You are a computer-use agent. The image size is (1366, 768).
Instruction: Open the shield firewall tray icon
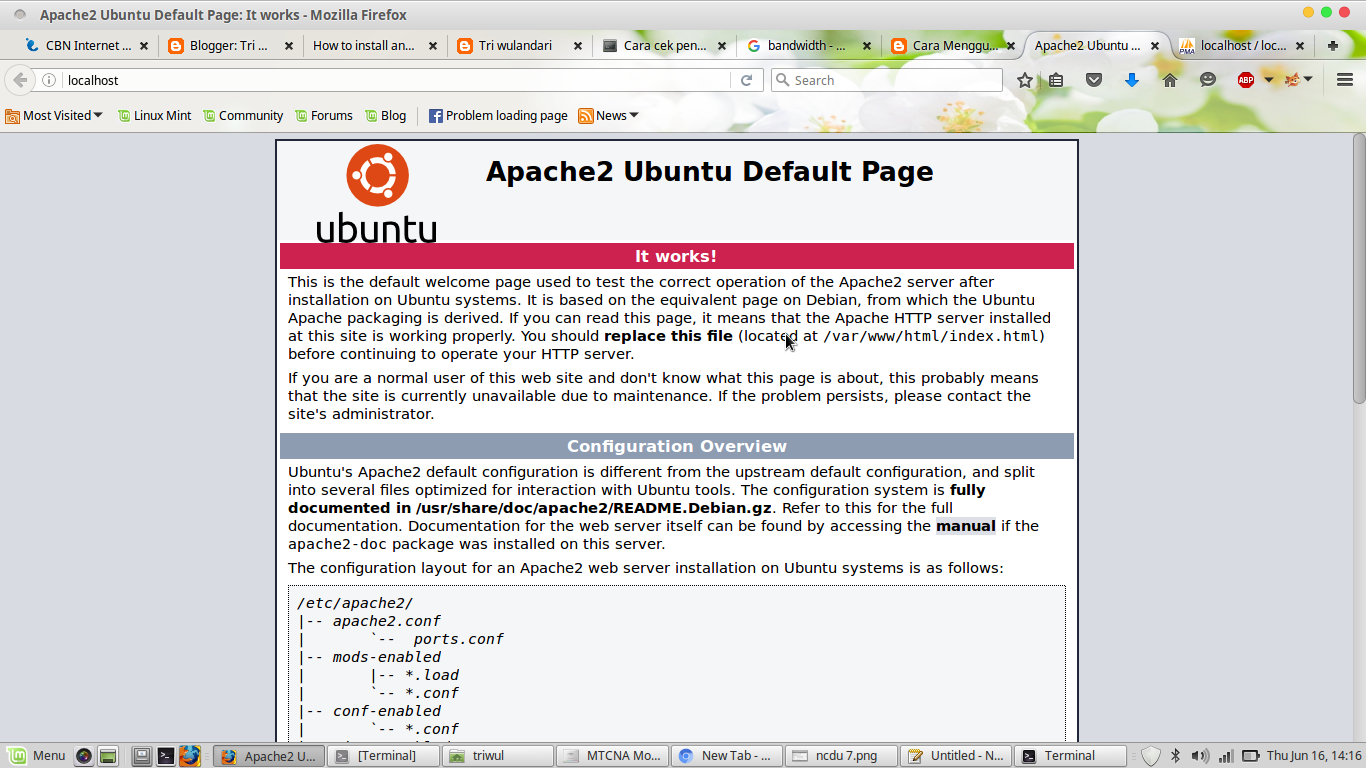1151,756
